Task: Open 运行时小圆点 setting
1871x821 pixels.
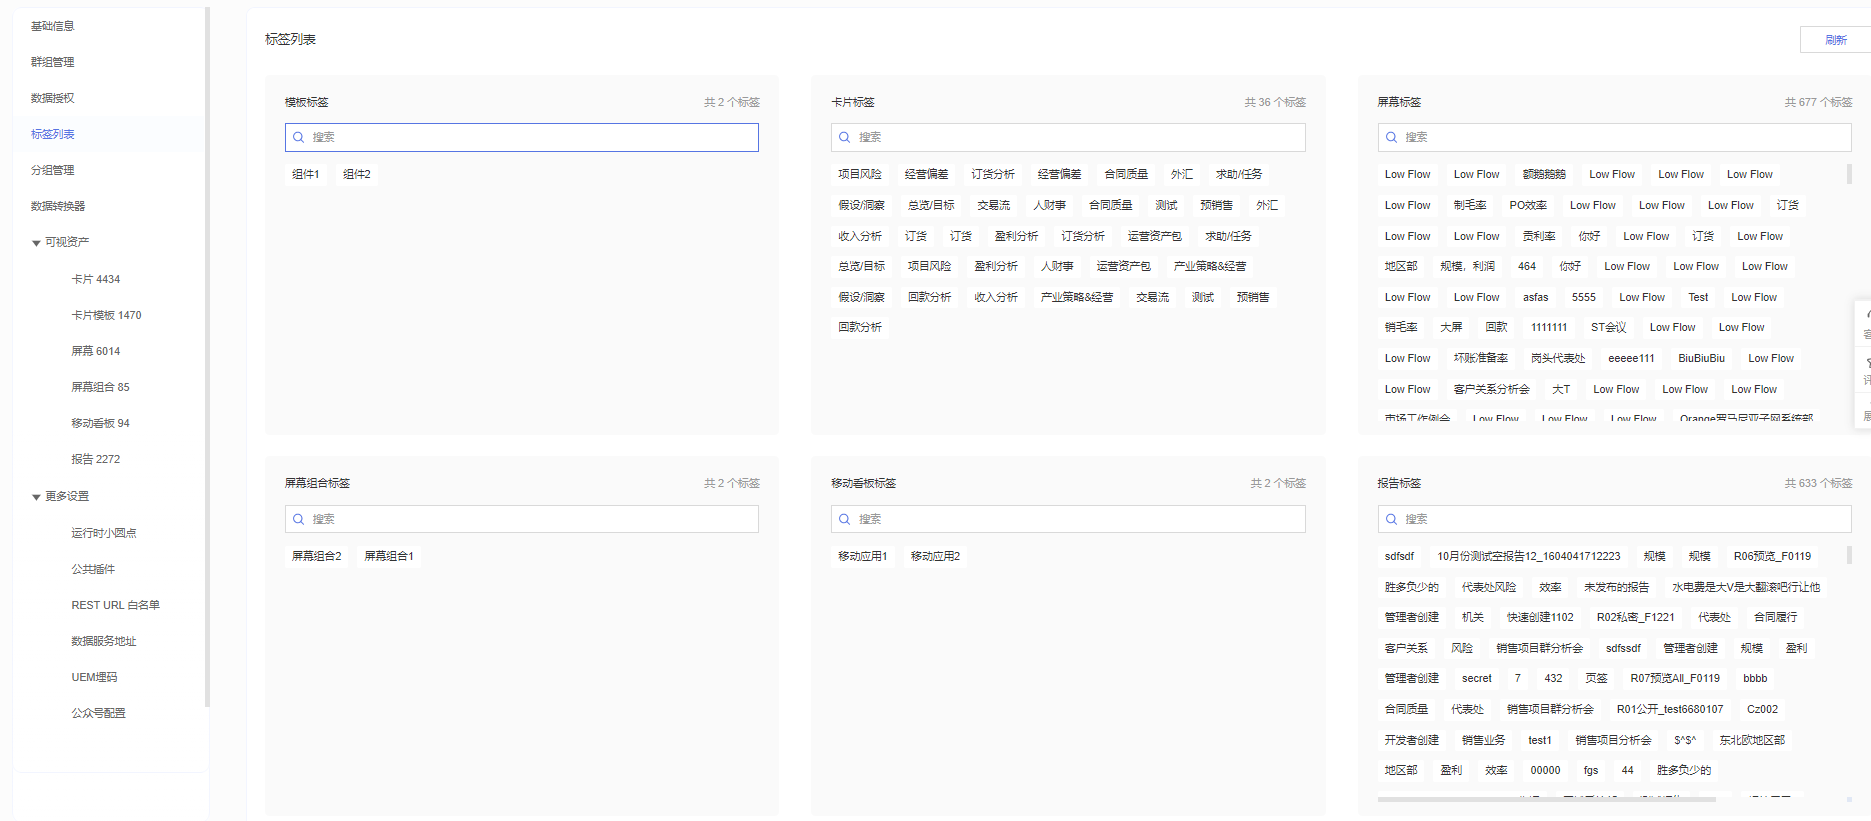Action: click(x=104, y=533)
